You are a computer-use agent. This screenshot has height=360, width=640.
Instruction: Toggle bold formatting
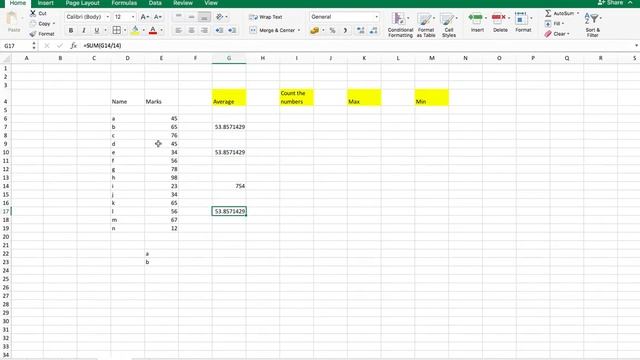71,30
